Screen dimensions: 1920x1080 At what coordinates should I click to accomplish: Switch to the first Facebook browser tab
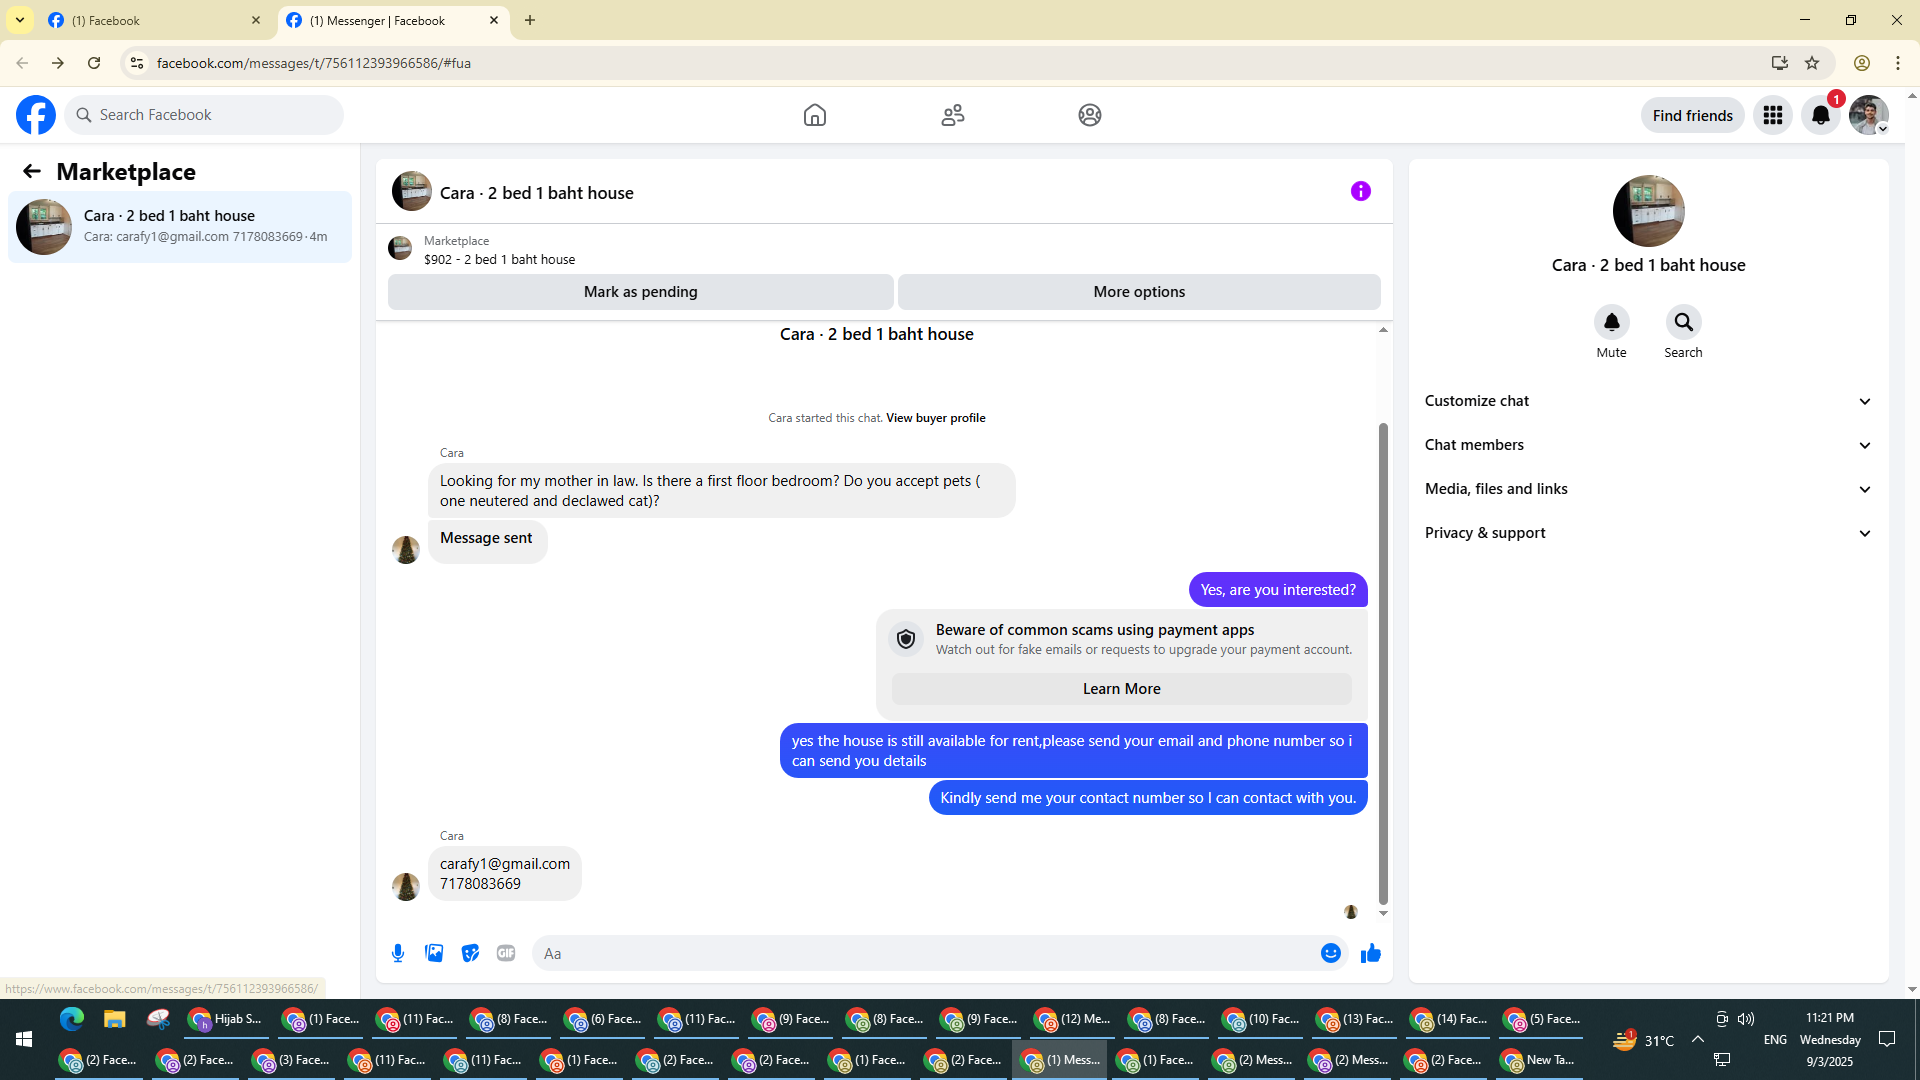154,20
